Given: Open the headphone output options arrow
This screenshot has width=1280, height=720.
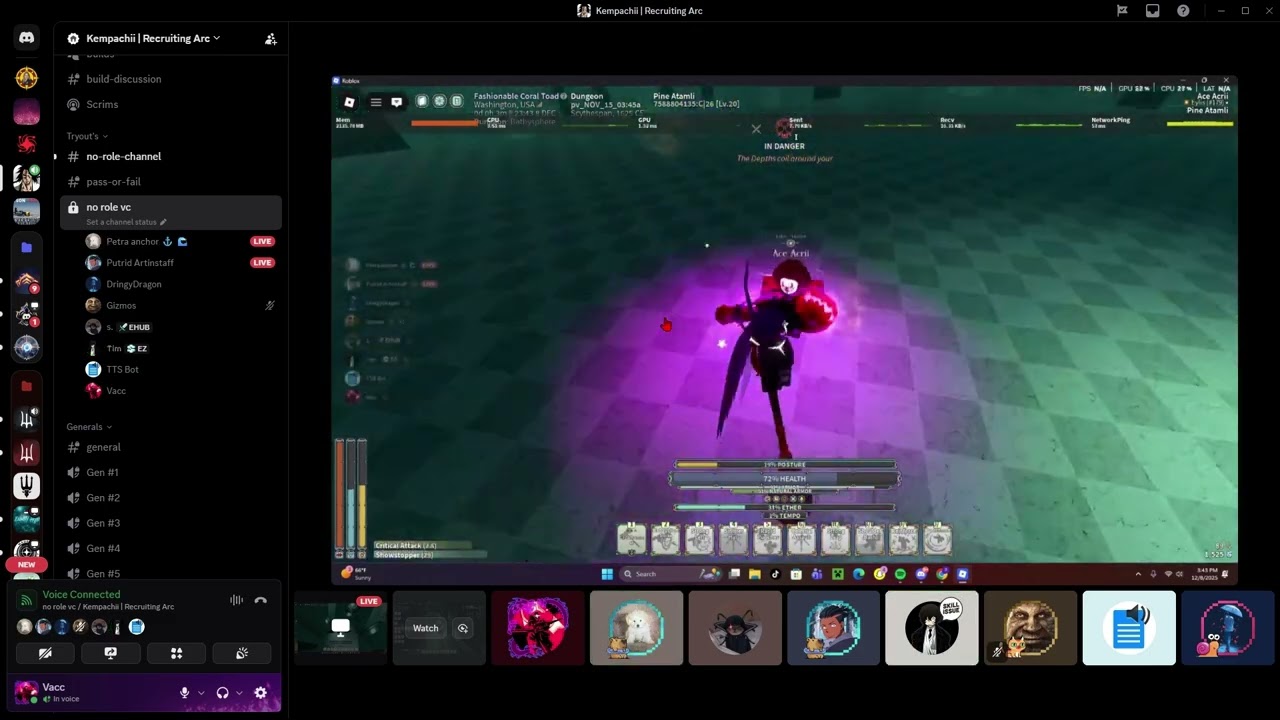Looking at the screenshot, I should coord(239,693).
